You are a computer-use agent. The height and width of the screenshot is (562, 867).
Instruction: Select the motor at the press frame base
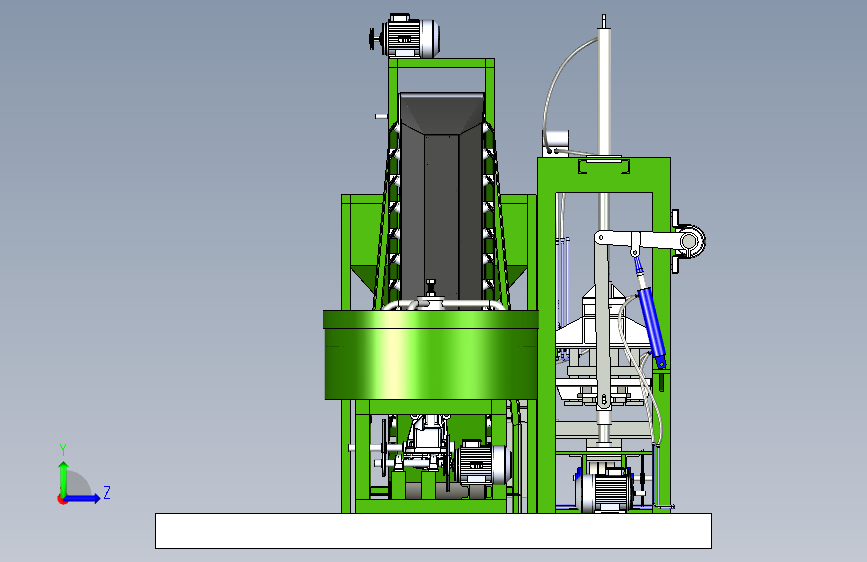[607, 490]
